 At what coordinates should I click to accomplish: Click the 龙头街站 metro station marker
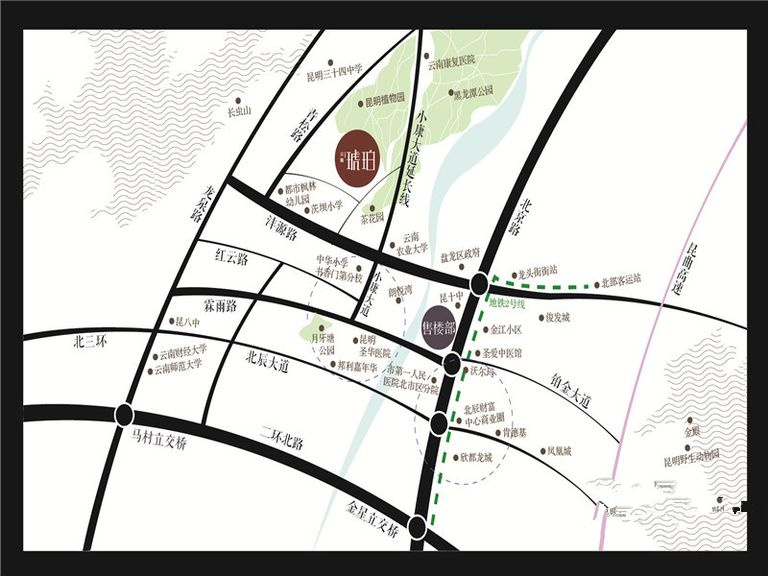pos(512,273)
